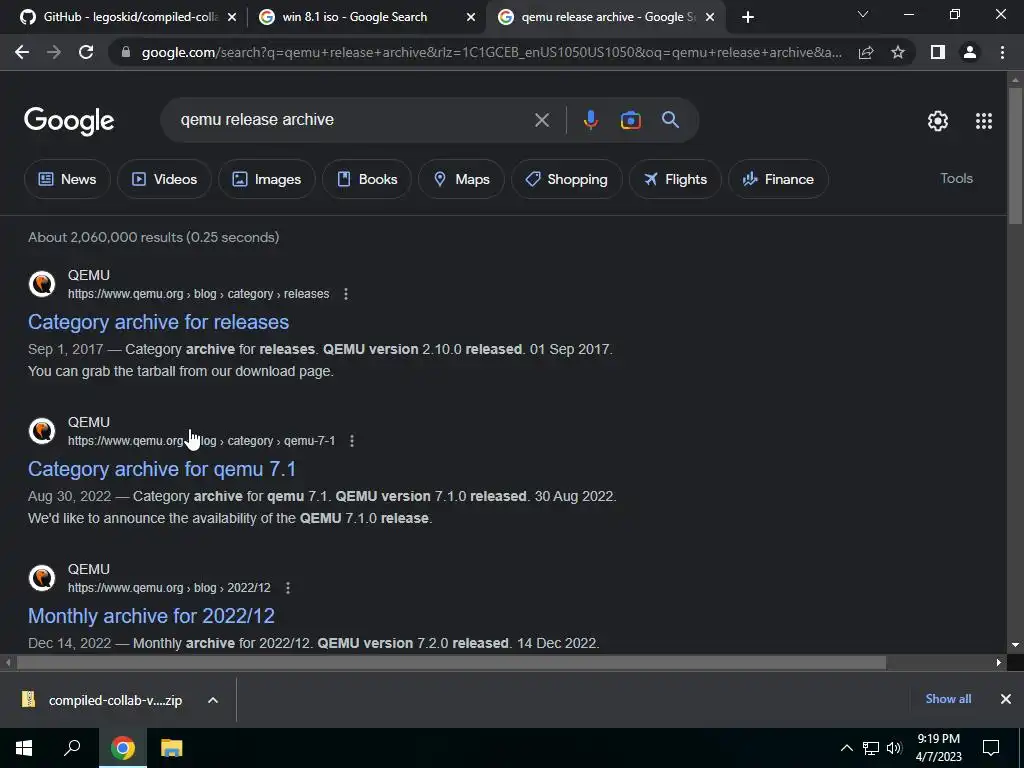
Task: Open Monthly archive for 2022/12 link
Action: (152, 616)
